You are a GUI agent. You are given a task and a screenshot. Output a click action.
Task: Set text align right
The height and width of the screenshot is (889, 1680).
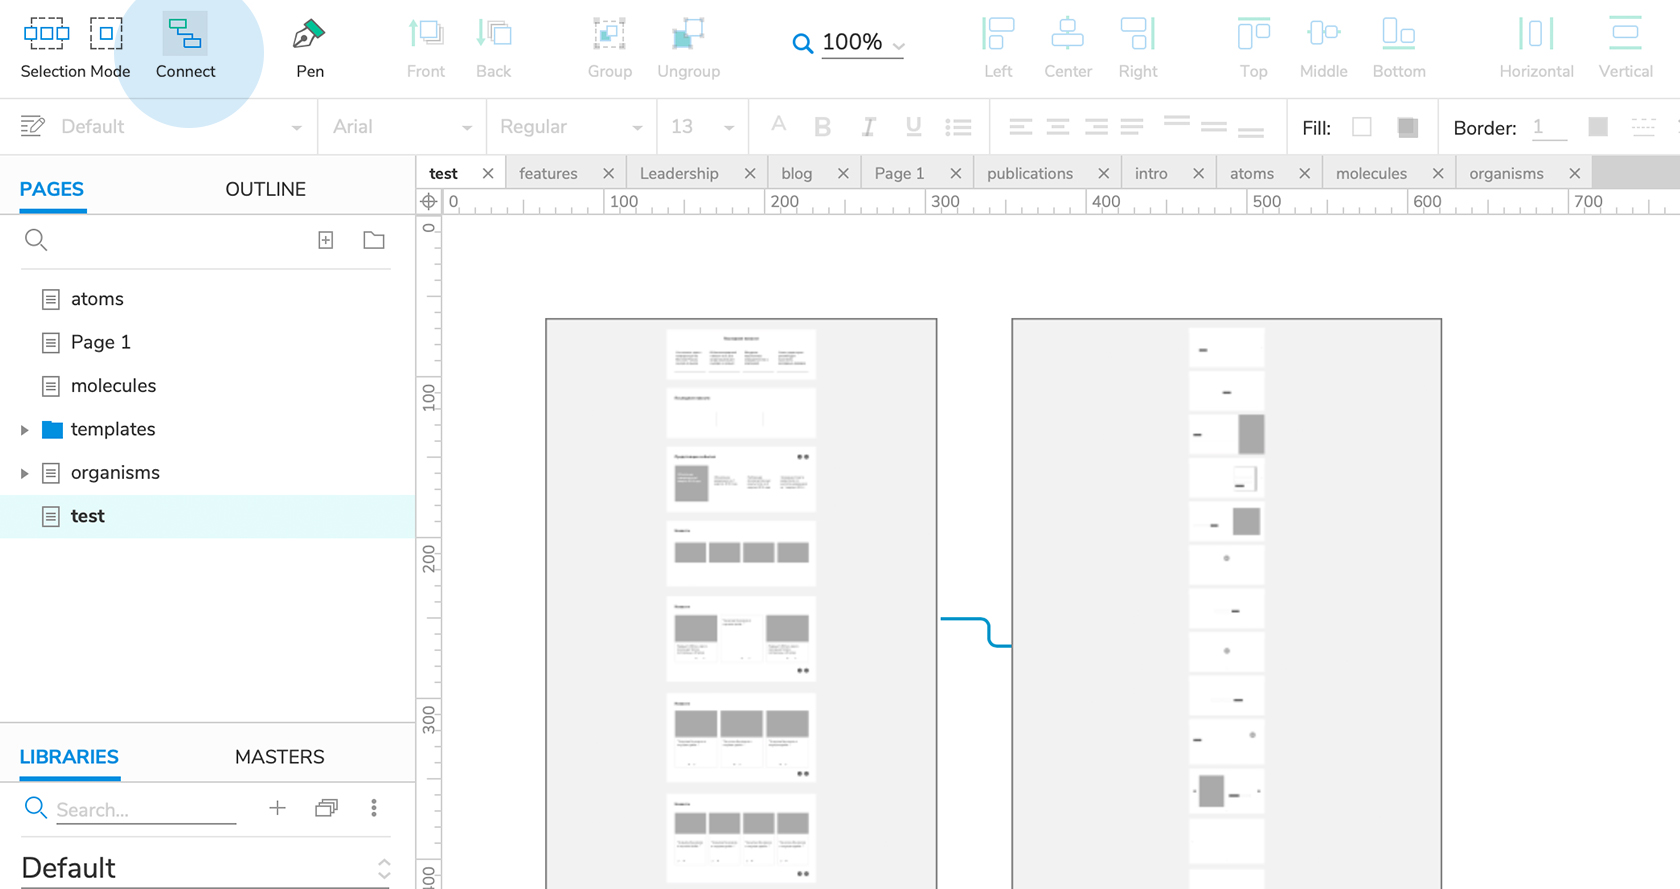pos(1096,127)
